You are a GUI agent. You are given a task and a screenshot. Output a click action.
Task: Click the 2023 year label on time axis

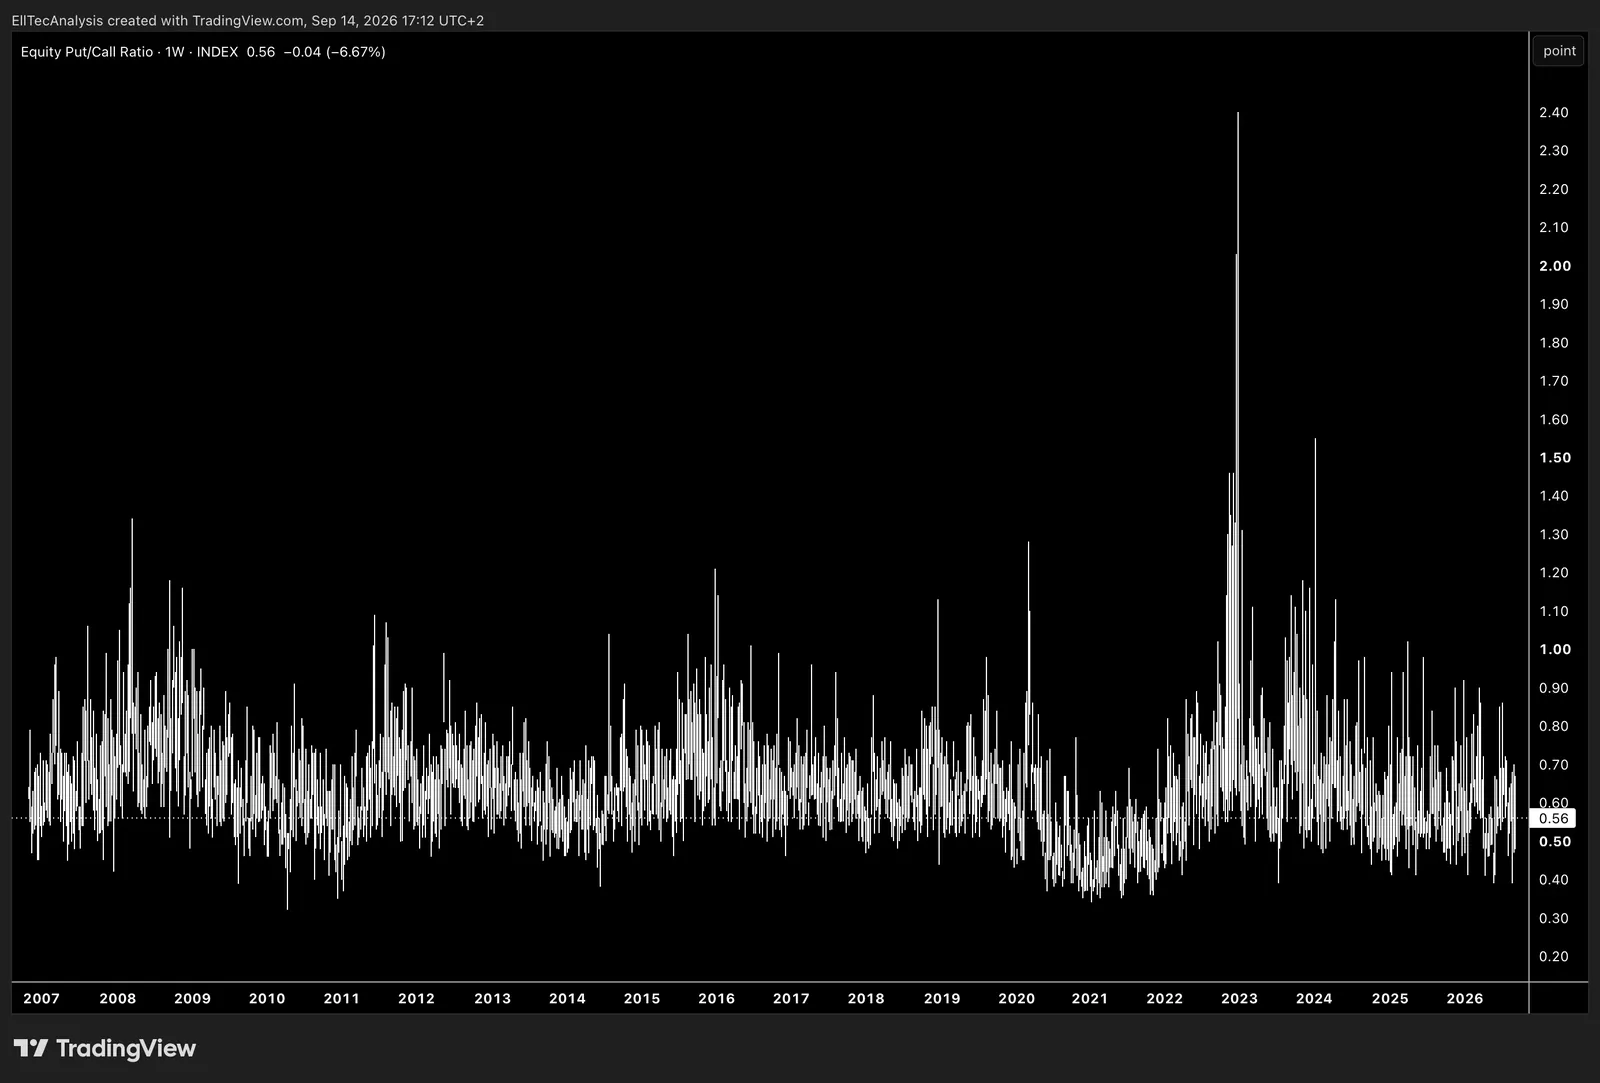(x=1239, y=998)
